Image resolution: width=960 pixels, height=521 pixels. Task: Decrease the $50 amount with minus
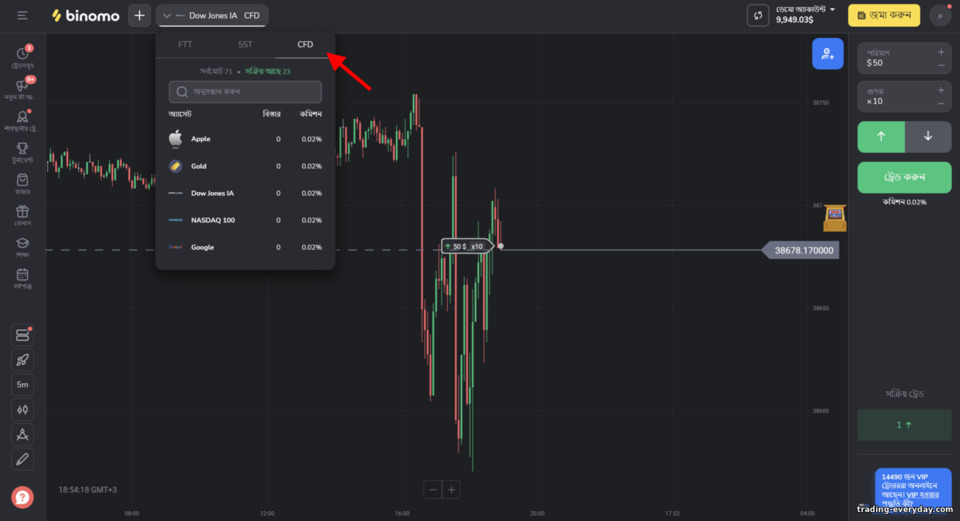point(941,66)
